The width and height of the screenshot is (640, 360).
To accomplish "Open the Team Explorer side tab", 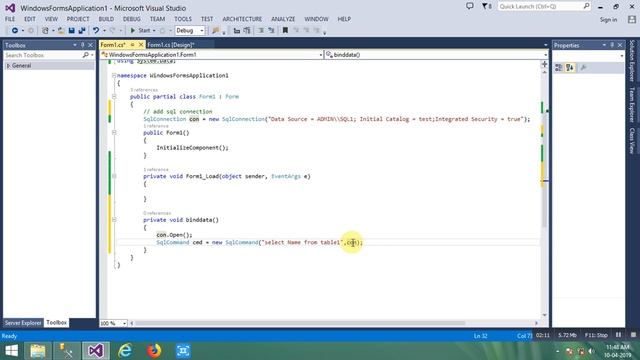I will [632, 104].
